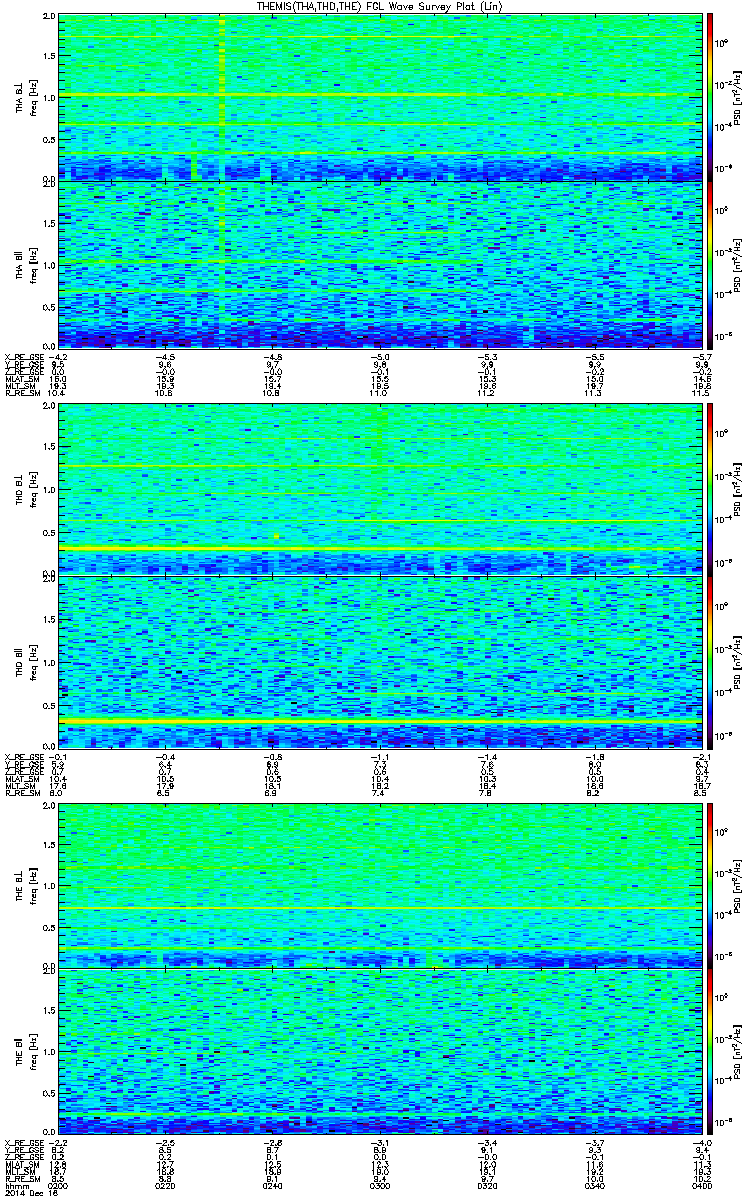Image resolution: width=750 pixels, height=1200 pixels.
Task: Click the 'THD BL freq [Hz]' axis label
Action: [x=25, y=490]
